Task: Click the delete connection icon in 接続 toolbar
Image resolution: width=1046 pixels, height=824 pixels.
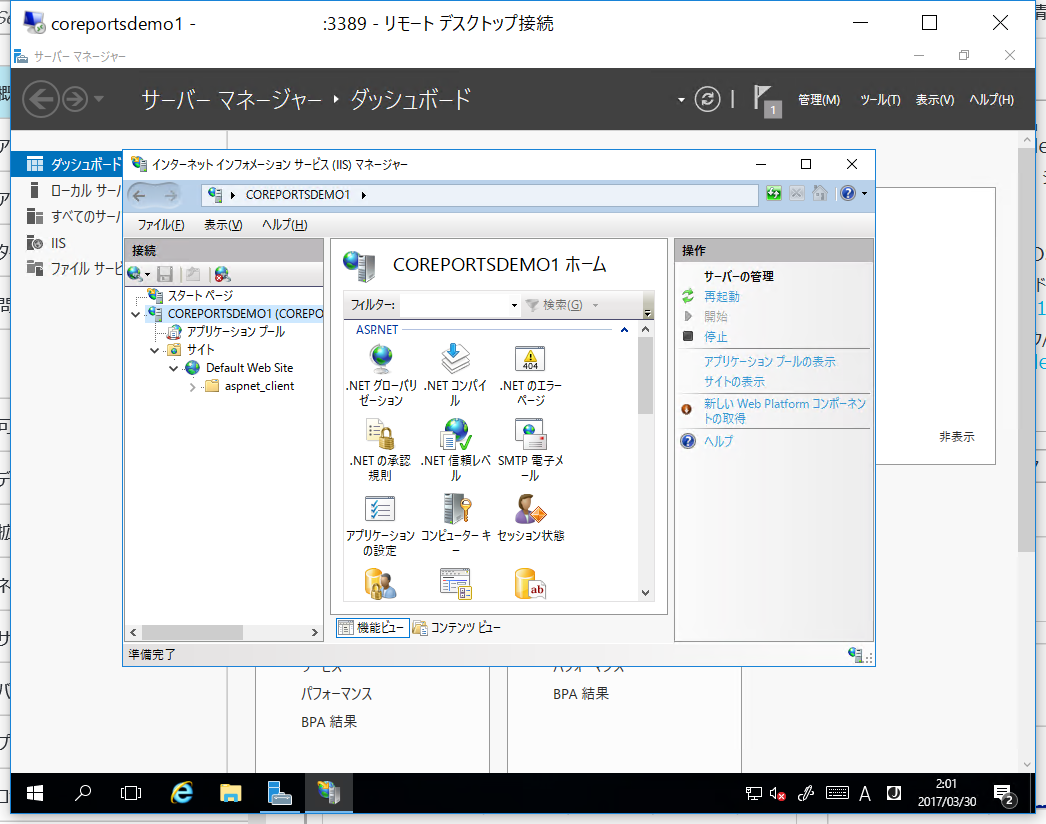Action: pos(222,274)
